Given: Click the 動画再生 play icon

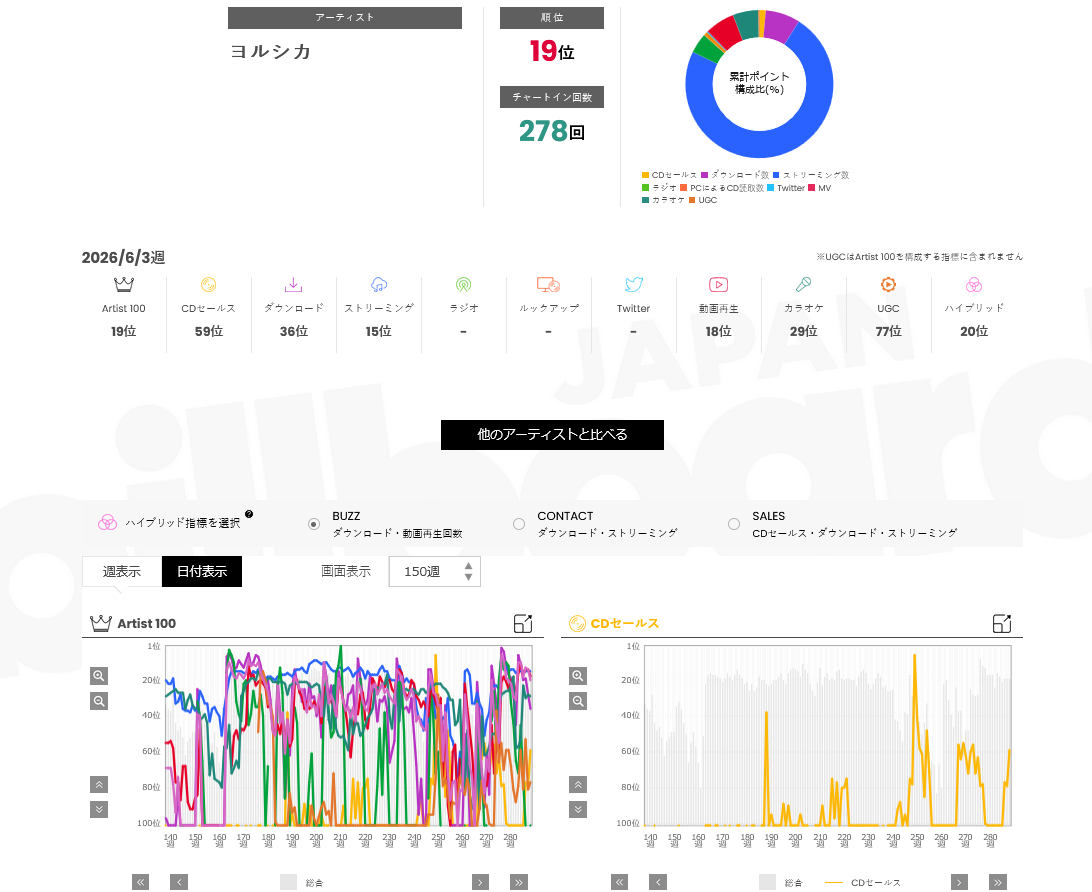Looking at the screenshot, I should pyautogui.click(x=719, y=284).
